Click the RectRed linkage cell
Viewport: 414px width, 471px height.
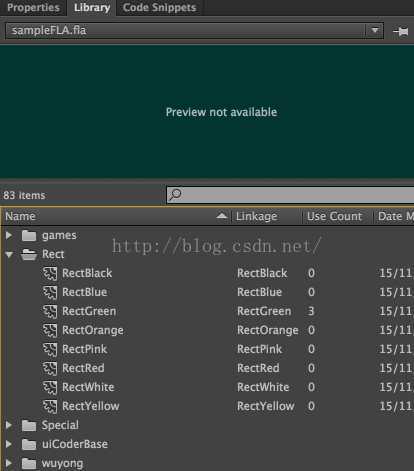click(x=258, y=368)
